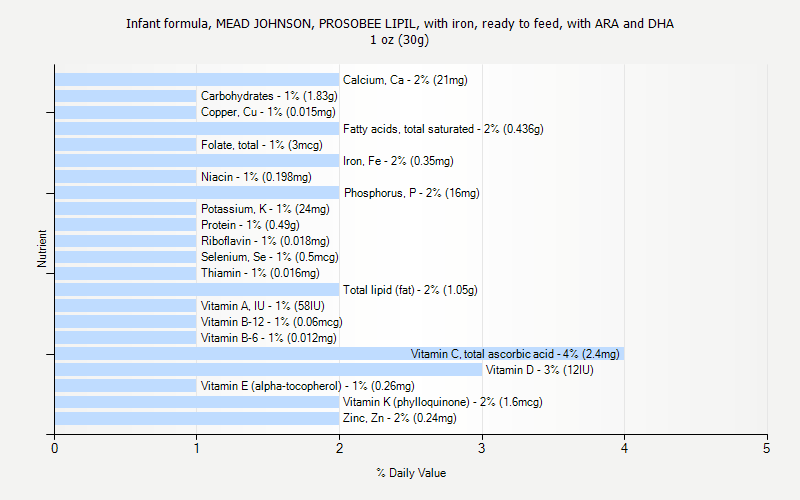Click the Phosphorus bar in the chart
800x500 pixels.
tap(197, 193)
